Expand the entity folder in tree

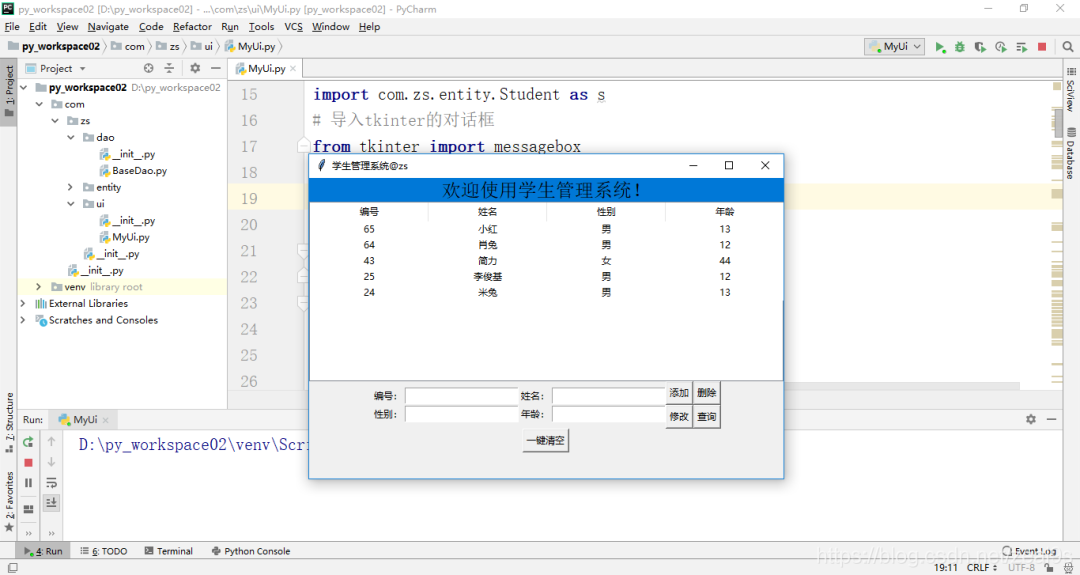(70, 187)
